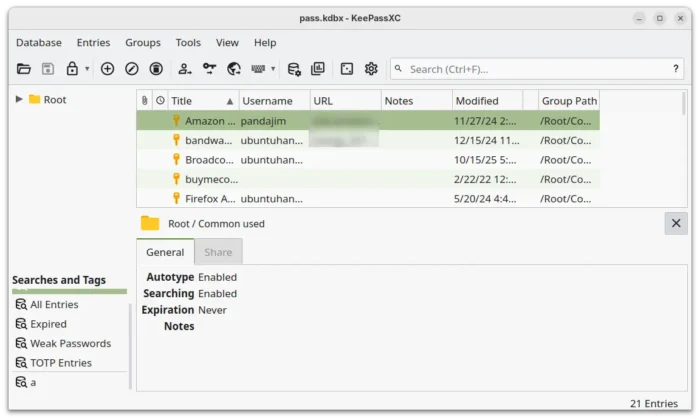Image resolution: width=700 pixels, height=420 pixels.
Task: Copy username to clipboard toolbar icon
Action: coord(184,69)
